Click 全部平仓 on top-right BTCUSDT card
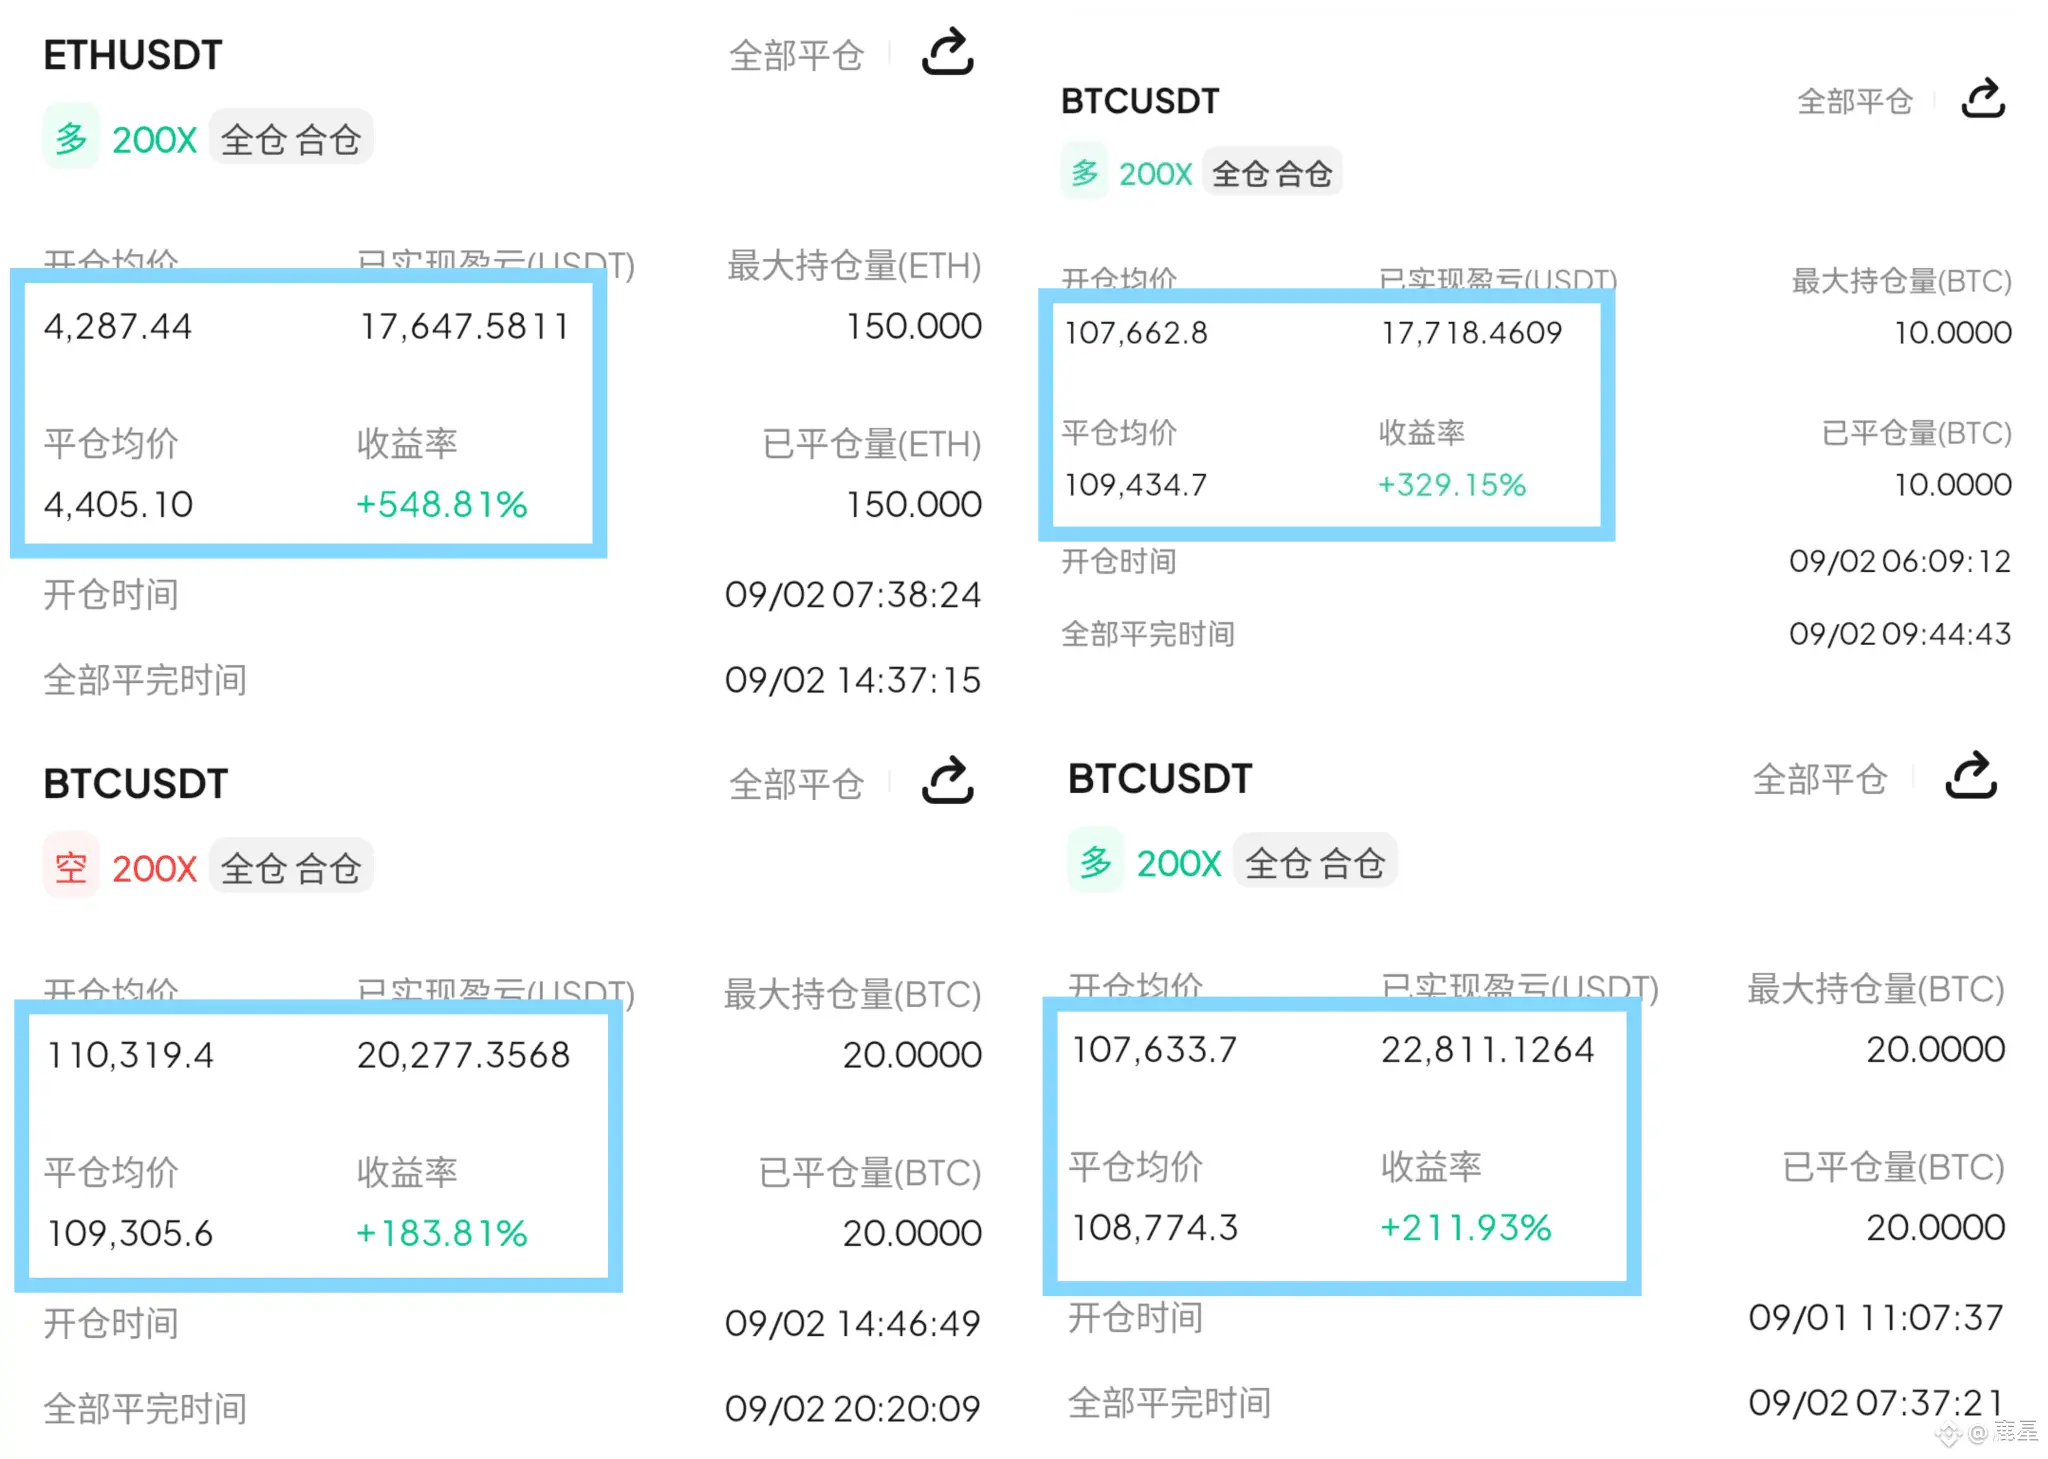 point(1854,101)
